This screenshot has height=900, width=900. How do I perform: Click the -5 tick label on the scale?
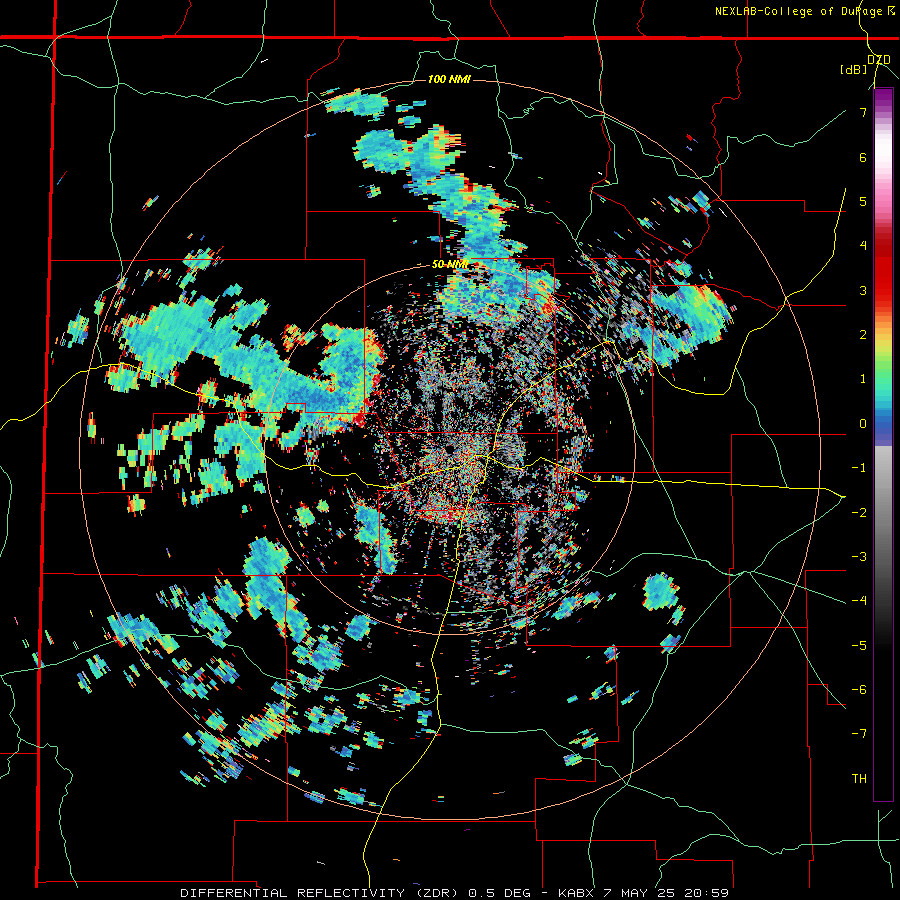(x=859, y=646)
